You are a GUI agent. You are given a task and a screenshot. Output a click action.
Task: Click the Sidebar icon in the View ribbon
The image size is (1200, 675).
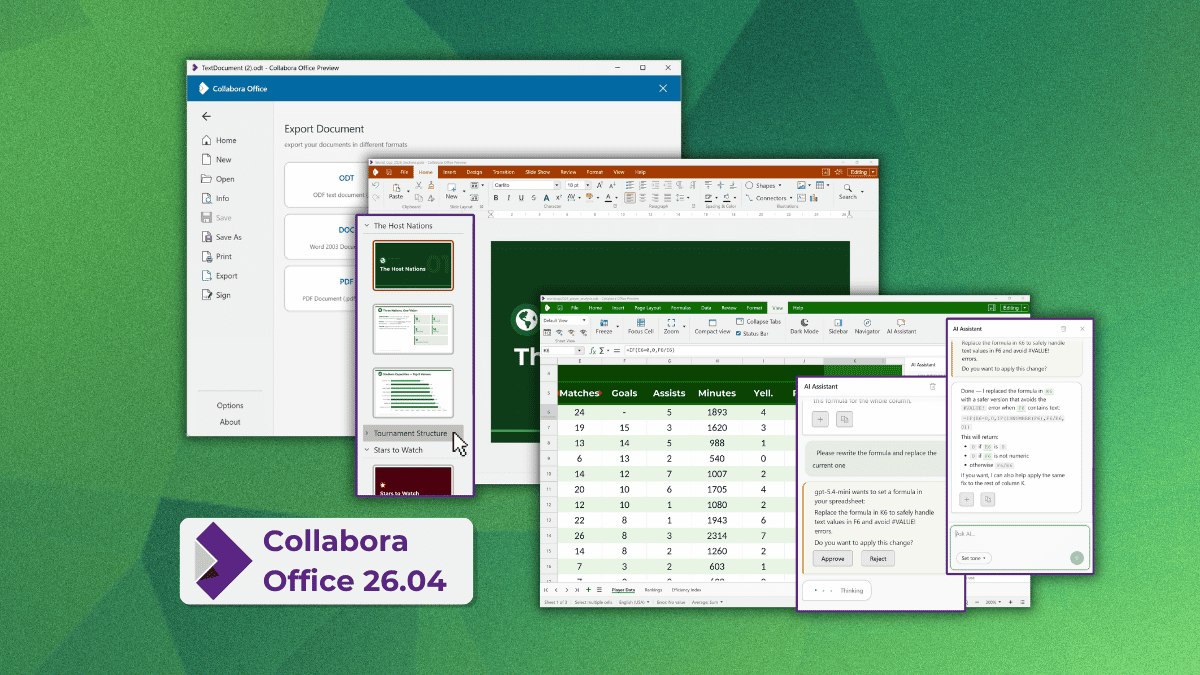pyautogui.click(x=838, y=324)
